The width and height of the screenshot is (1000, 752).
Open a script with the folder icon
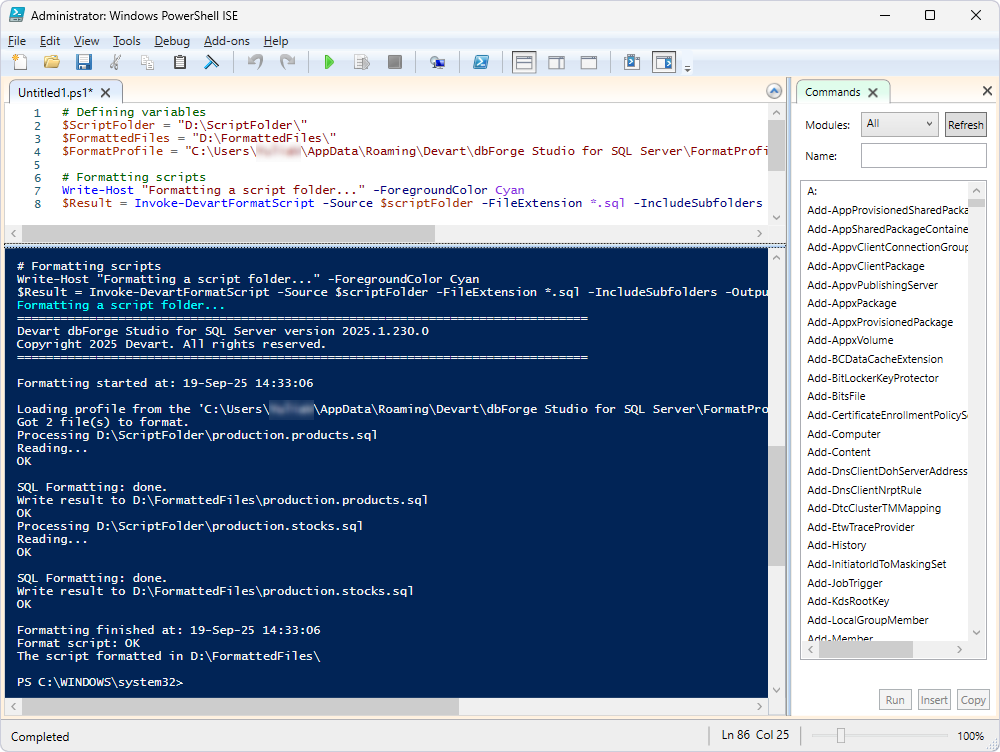point(51,62)
